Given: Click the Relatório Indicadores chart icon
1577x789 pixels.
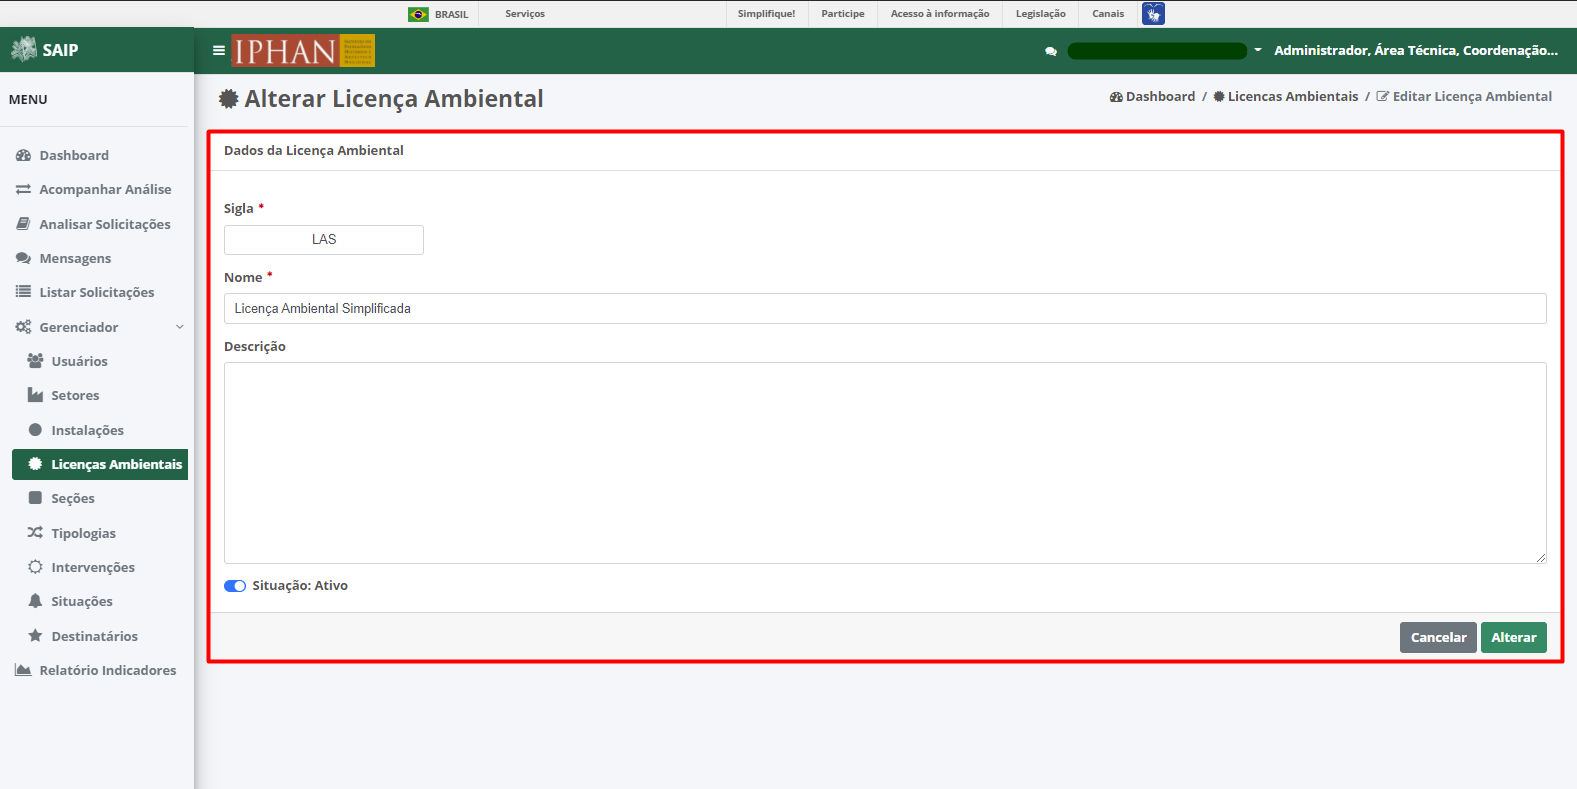Looking at the screenshot, I should point(23,670).
